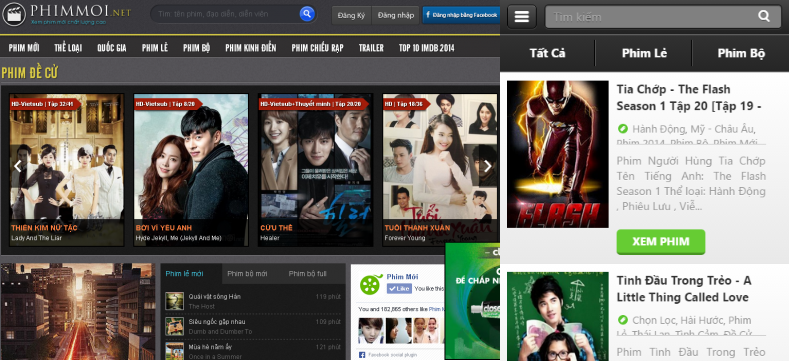Switch to the mobile Phim Lẻ tab
The height and width of the screenshot is (361, 792).
pyautogui.click(x=644, y=53)
